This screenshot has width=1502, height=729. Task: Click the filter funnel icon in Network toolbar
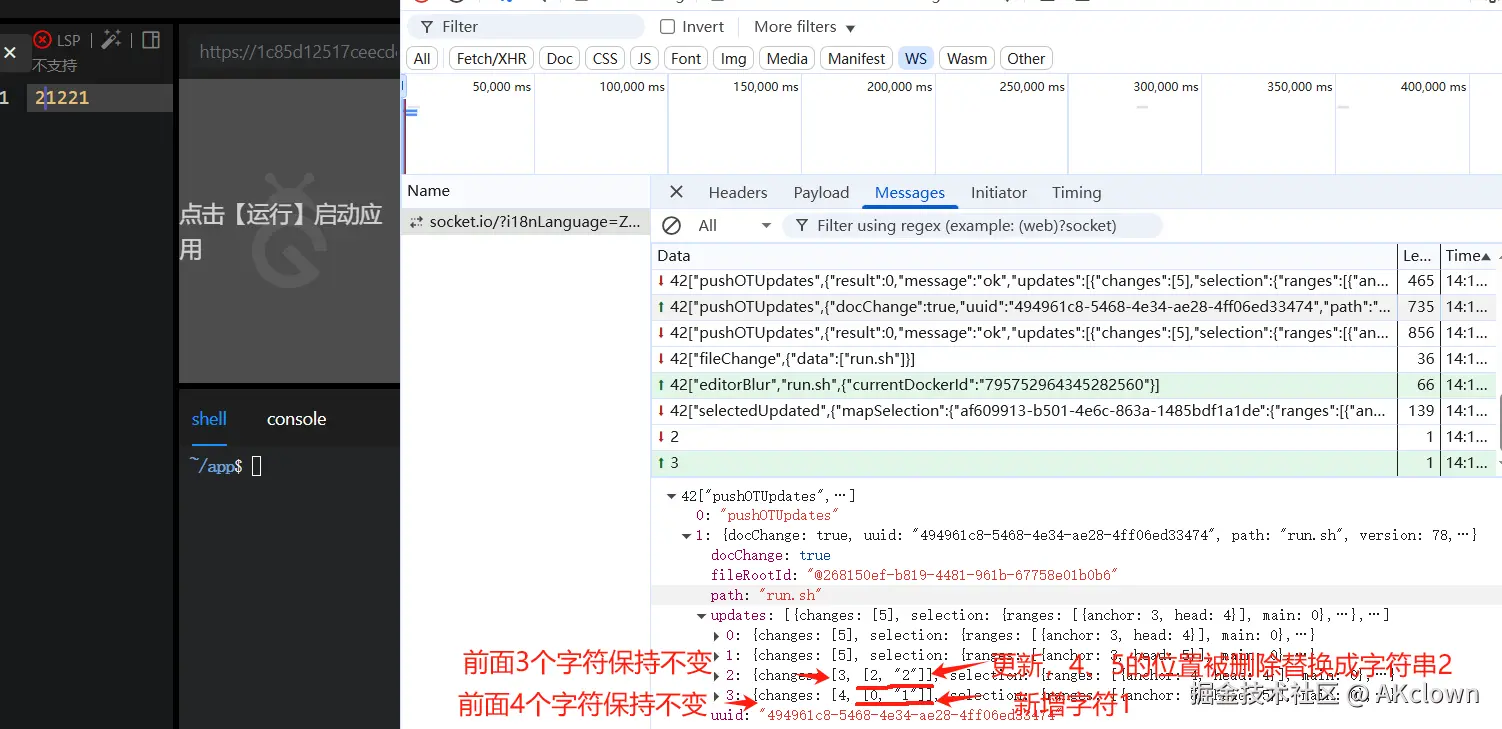(x=427, y=27)
